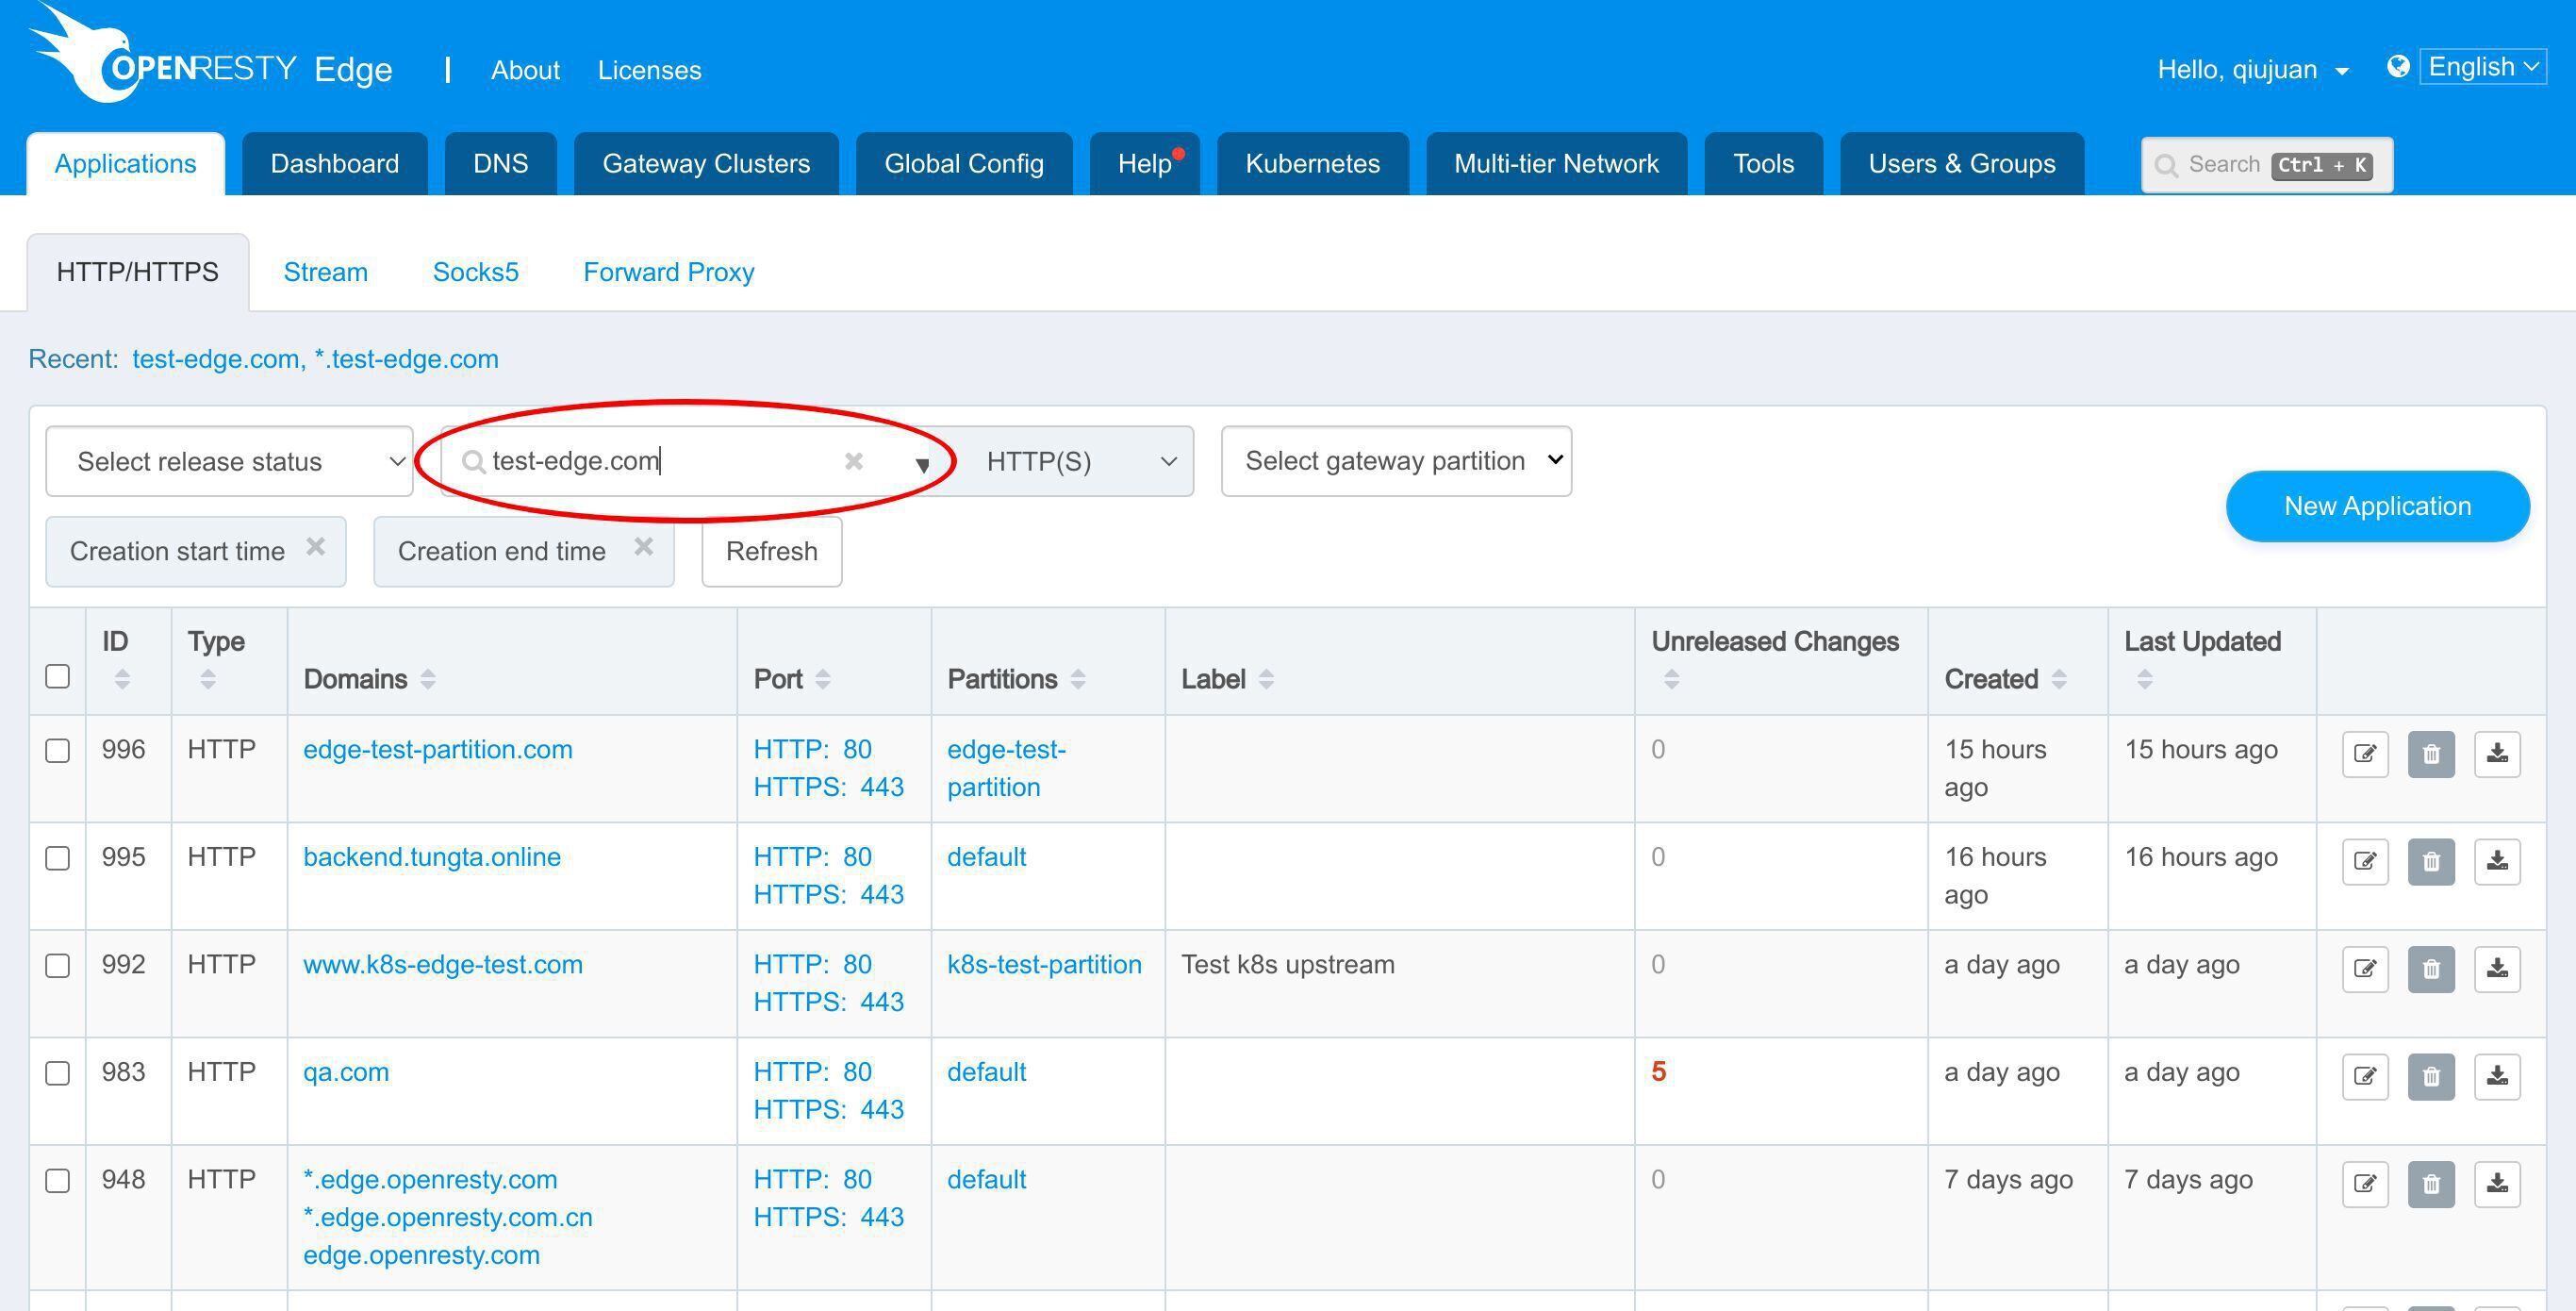Edit the *.edge.openresty.com application
2576x1311 pixels.
[2365, 1183]
